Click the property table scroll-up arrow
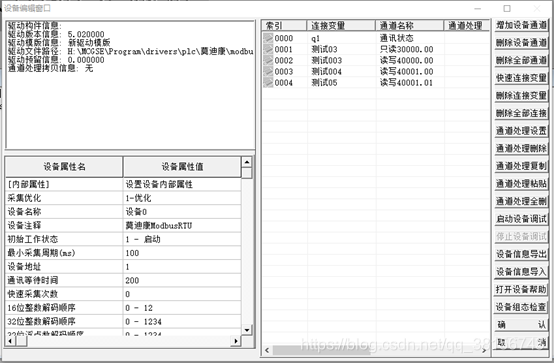Viewport: 554px width, 363px height. (x=247, y=162)
